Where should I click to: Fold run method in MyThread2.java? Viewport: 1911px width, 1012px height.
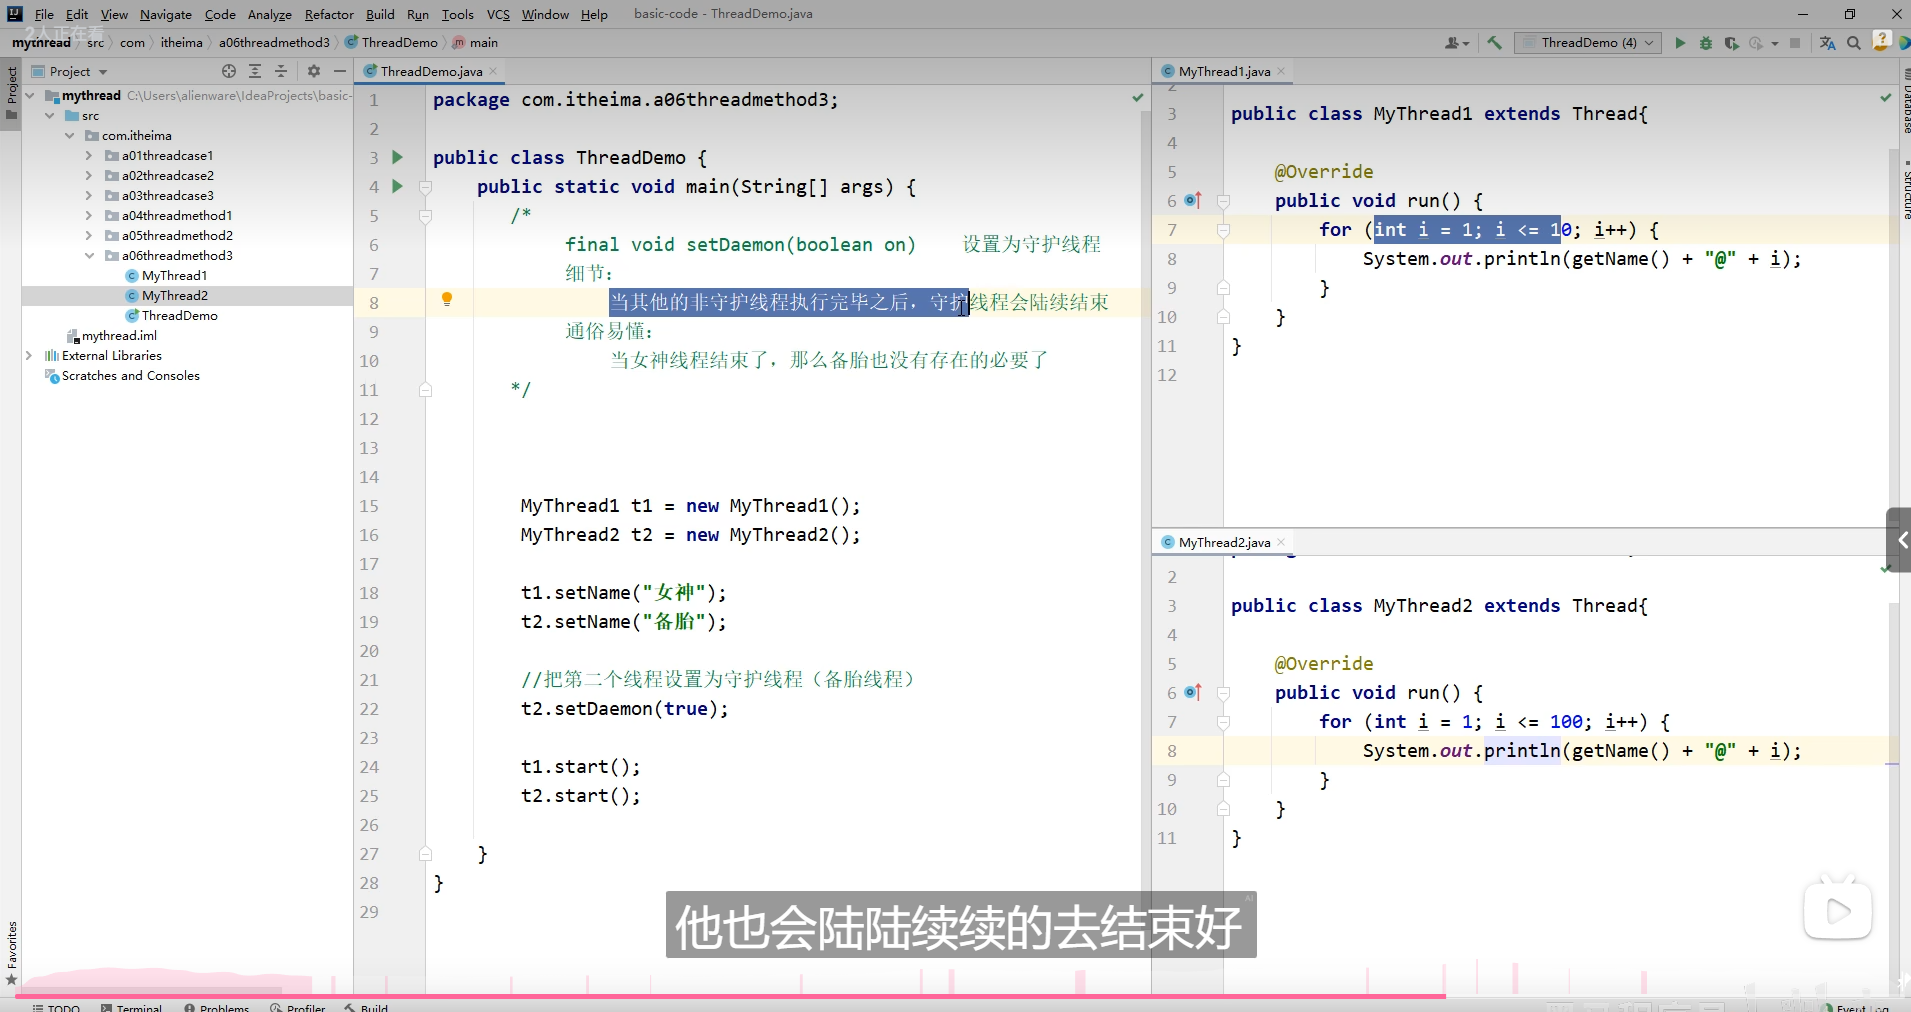click(x=1223, y=693)
